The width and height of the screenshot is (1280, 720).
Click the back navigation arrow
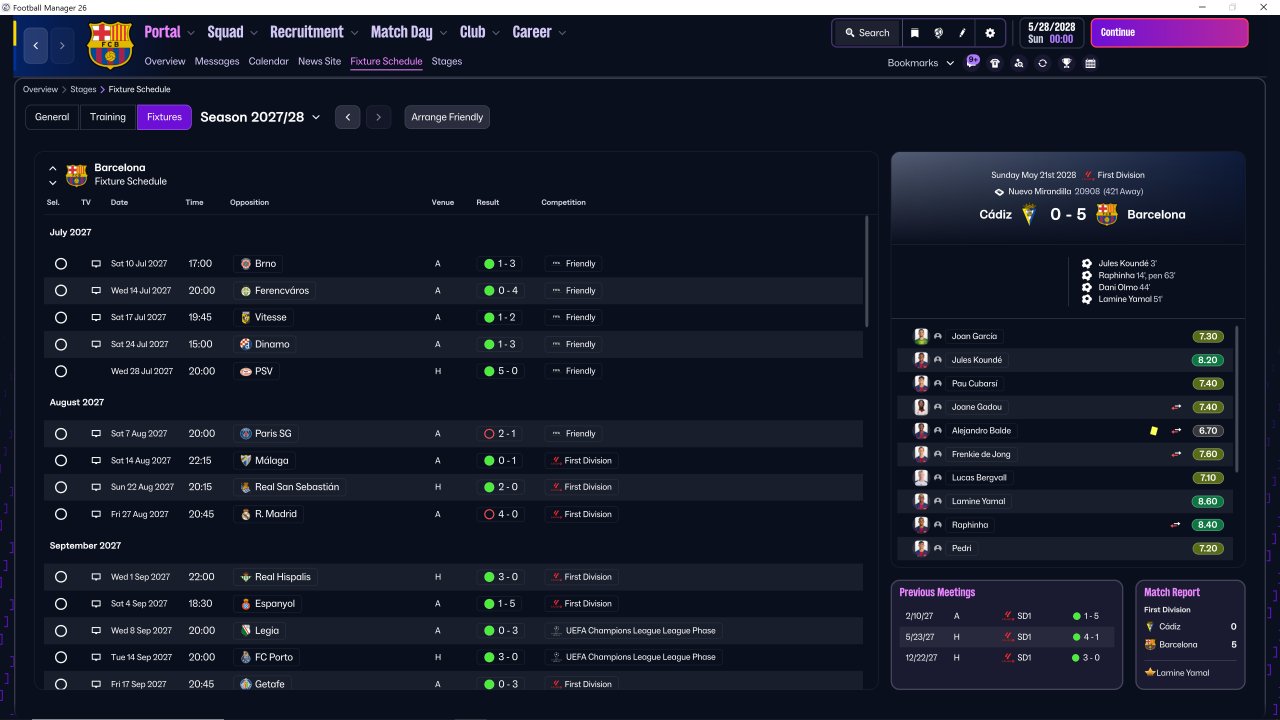pyautogui.click(x=37, y=45)
